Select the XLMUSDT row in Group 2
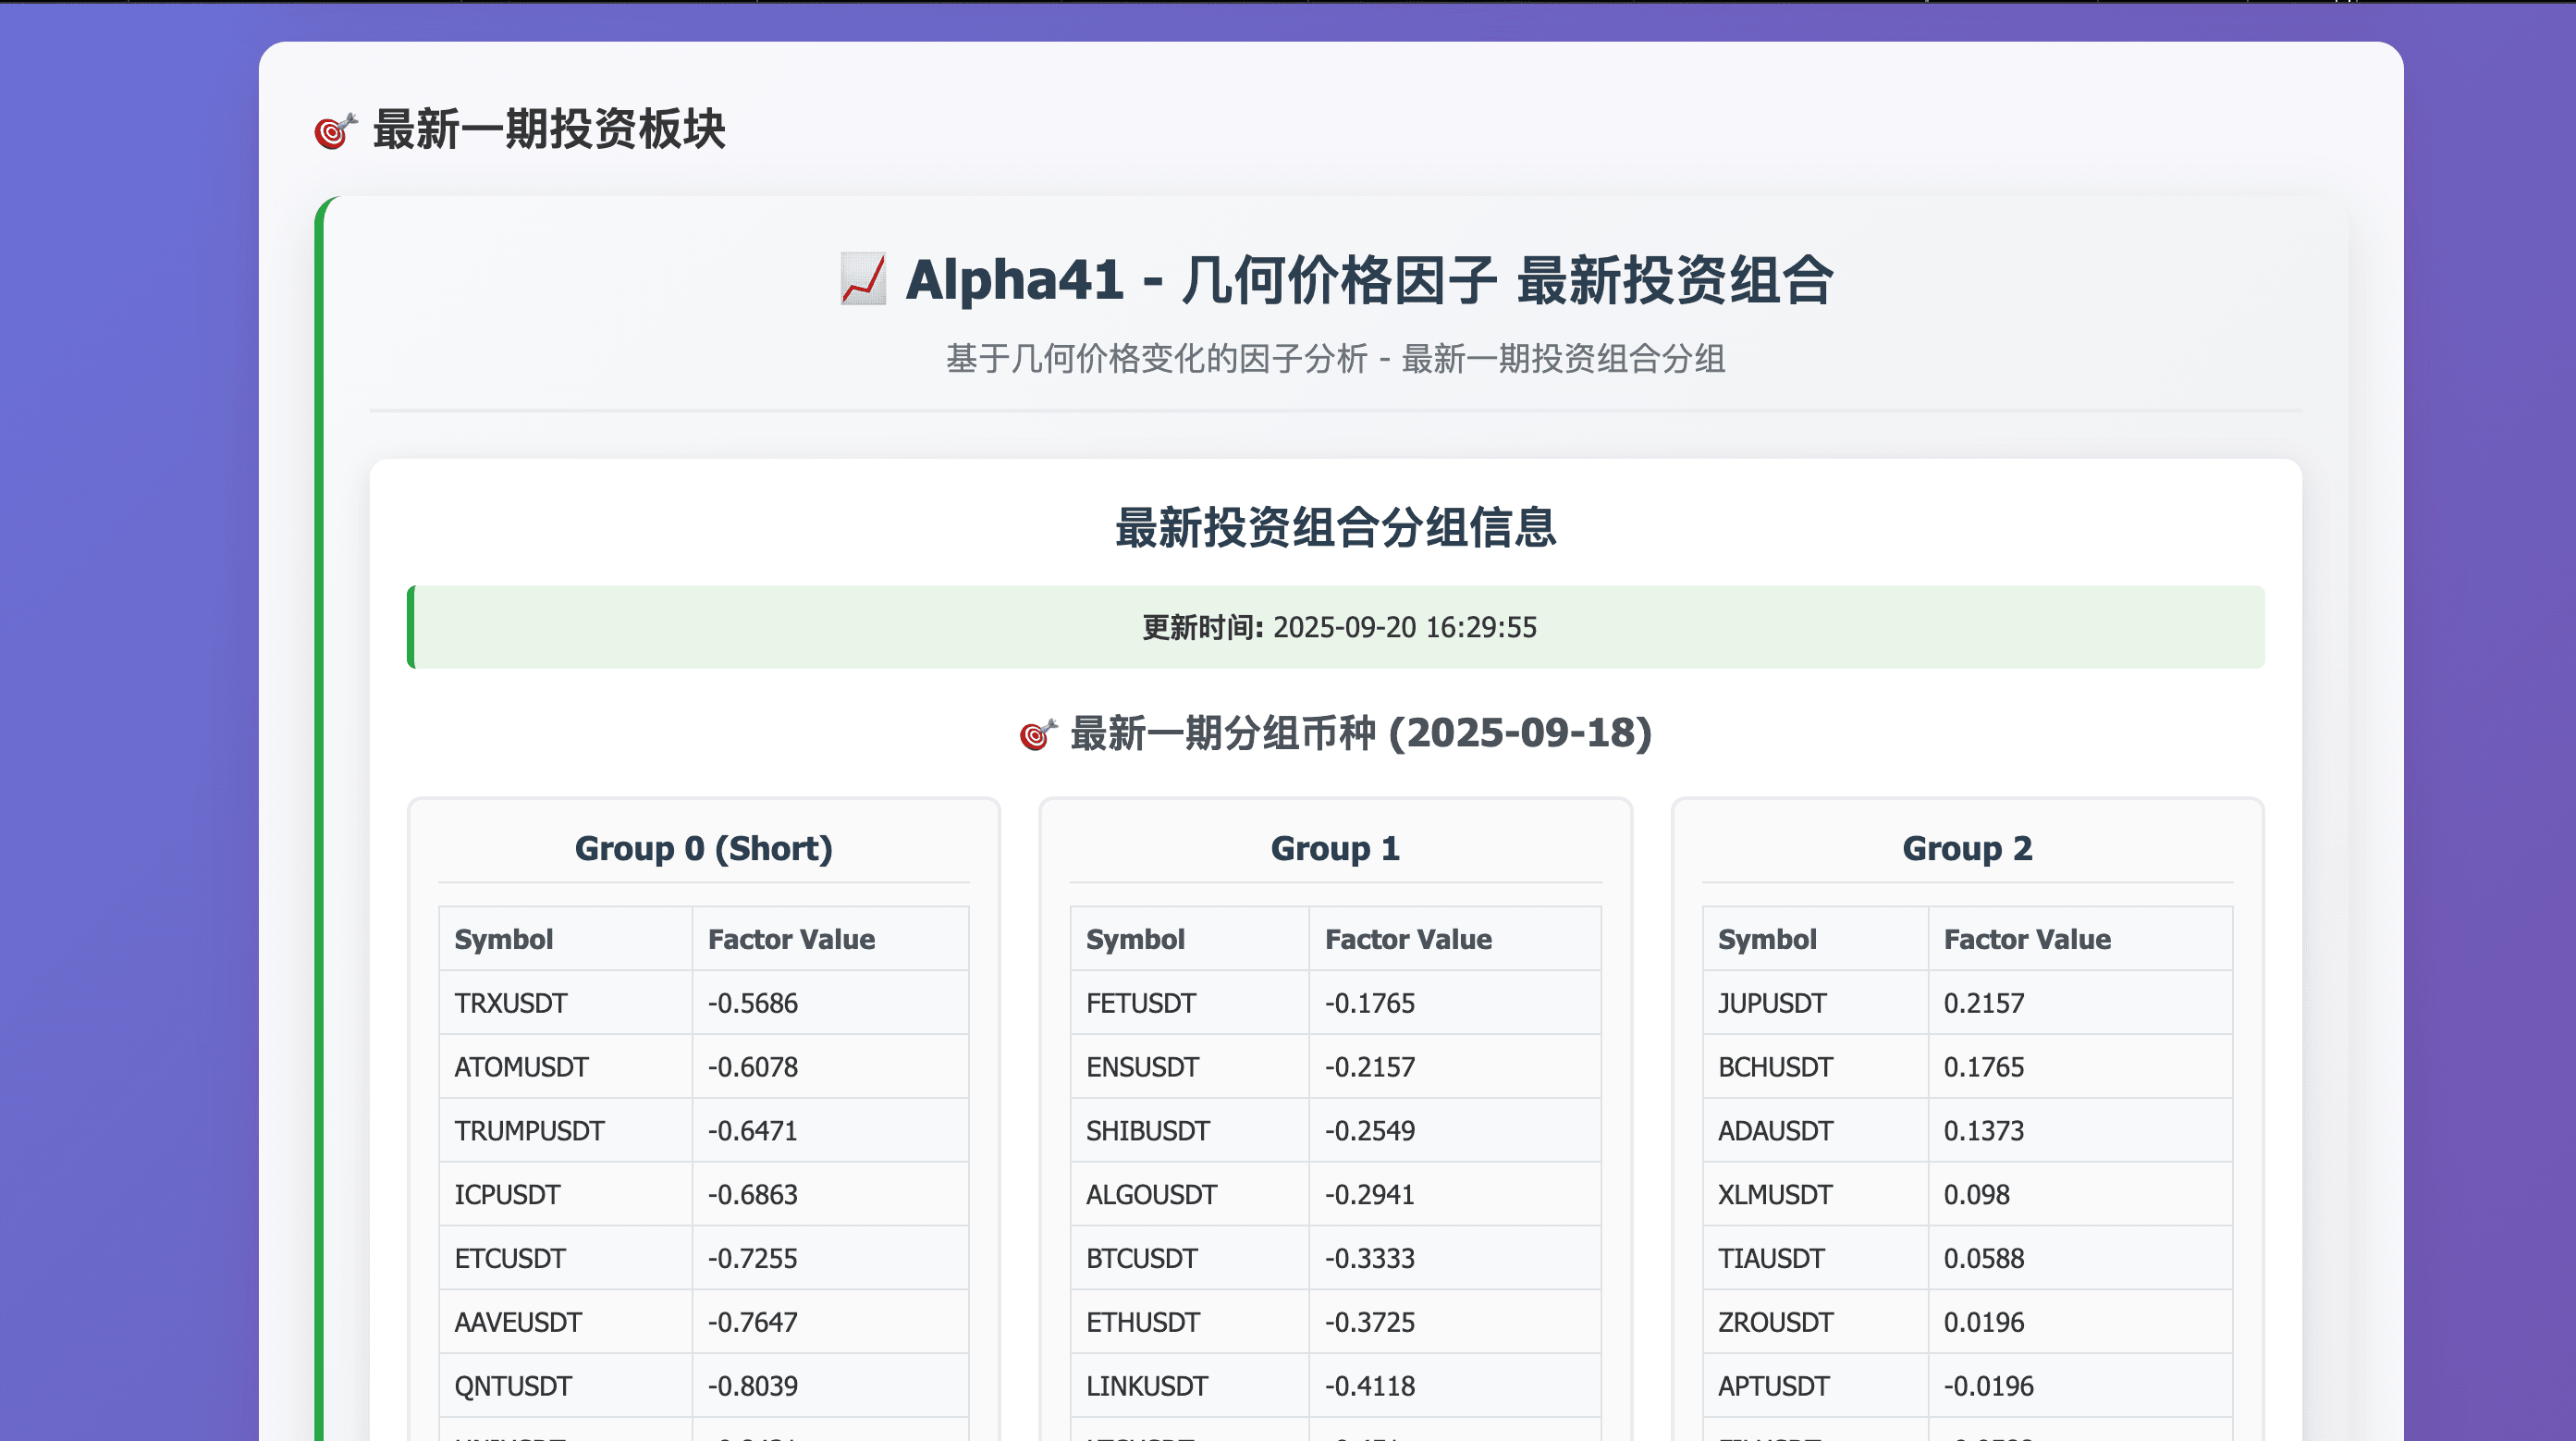This screenshot has width=2576, height=1441. tap(1967, 1194)
